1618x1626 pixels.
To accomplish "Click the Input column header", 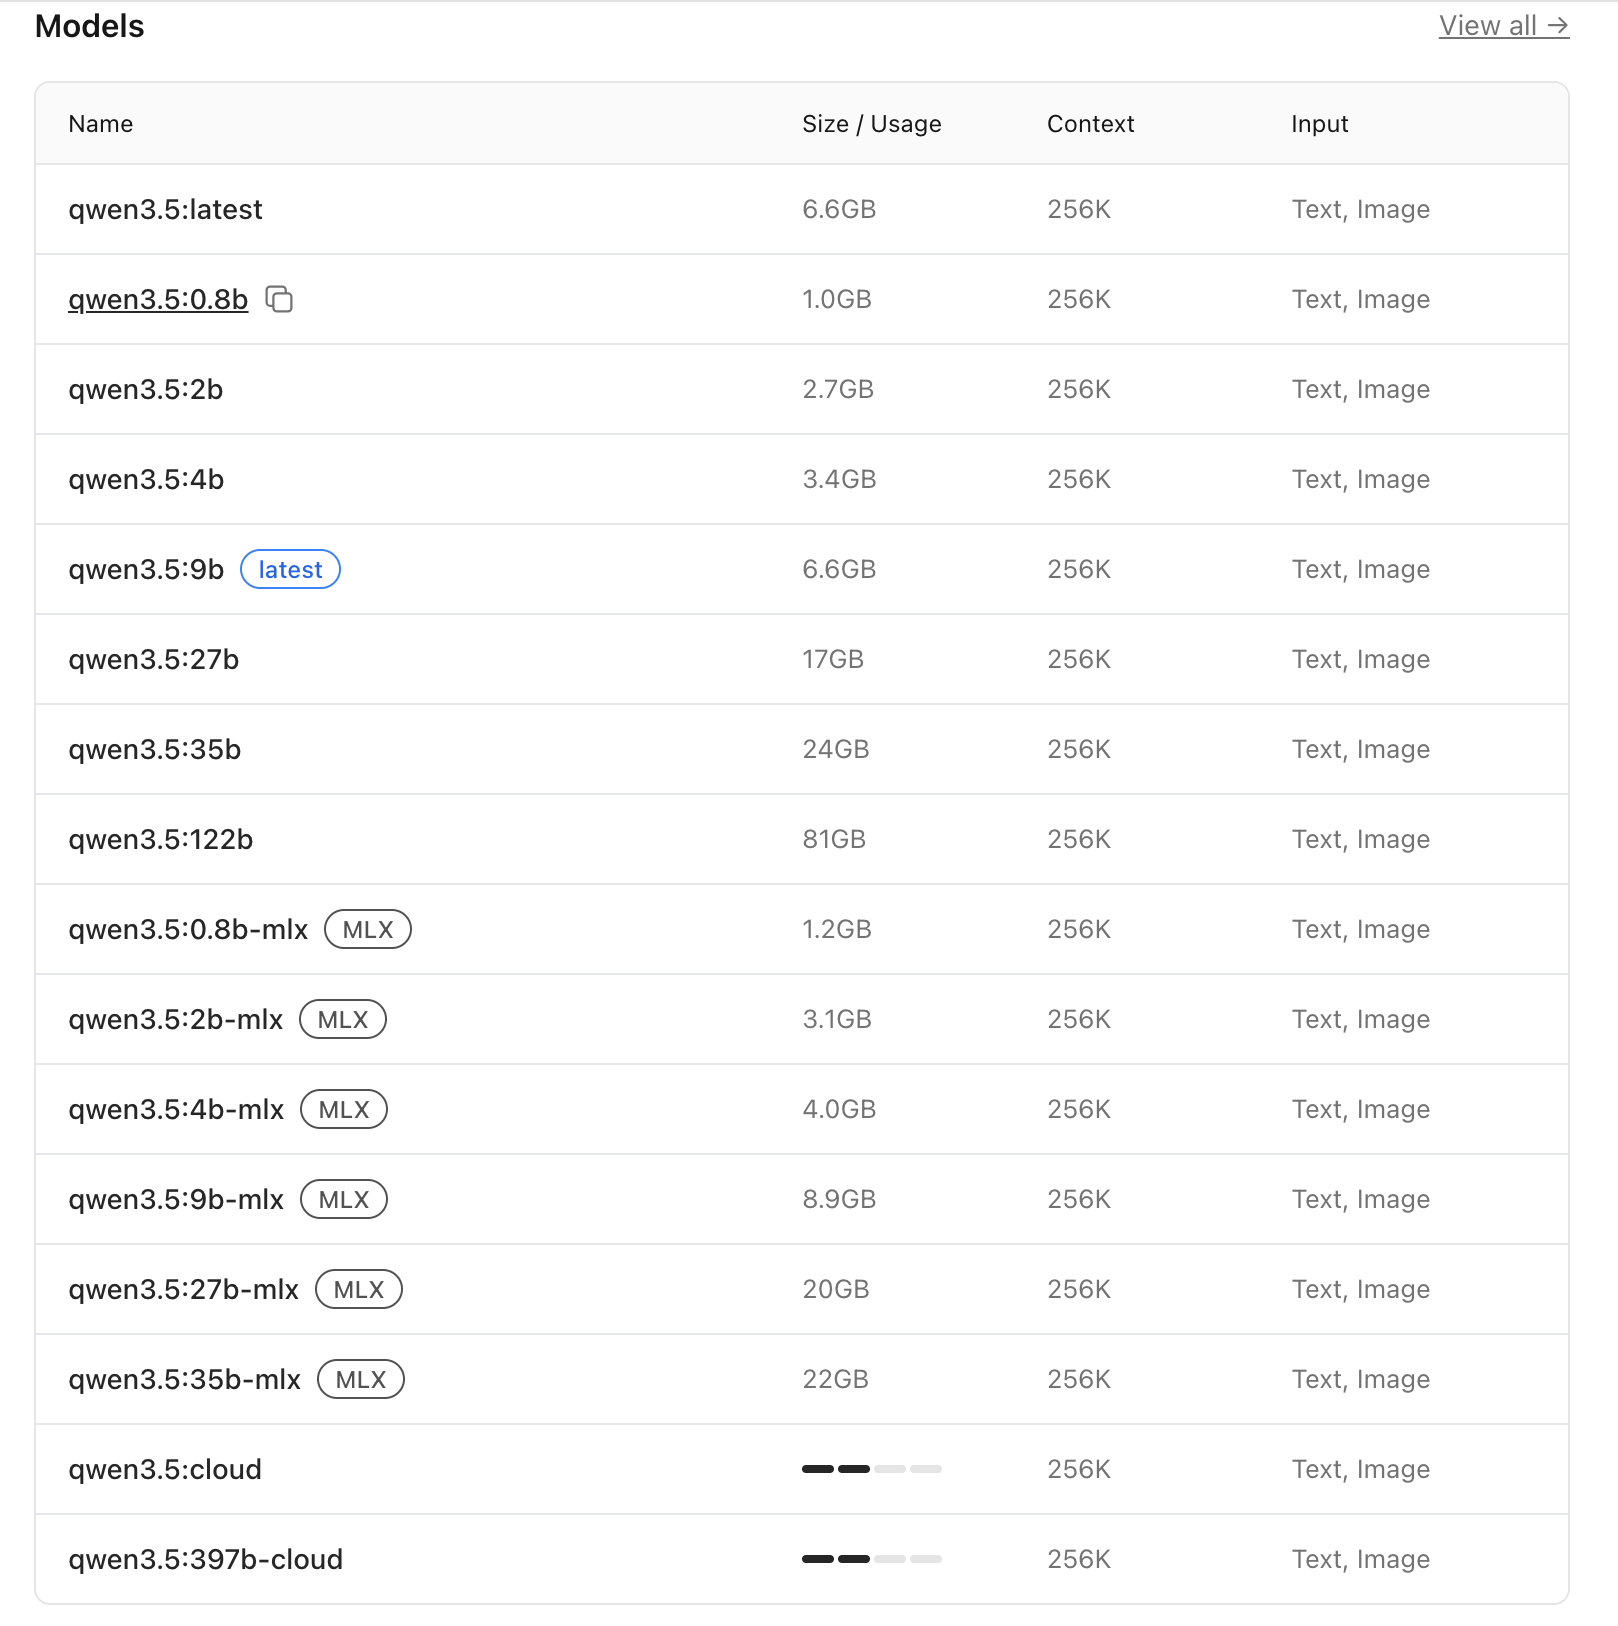I will 1320,124.
